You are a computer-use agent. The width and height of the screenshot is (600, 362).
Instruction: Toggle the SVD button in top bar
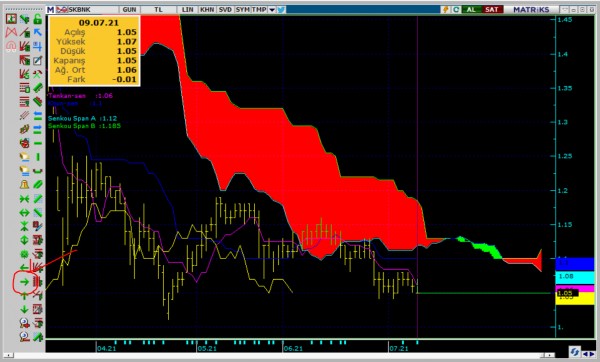coord(225,10)
